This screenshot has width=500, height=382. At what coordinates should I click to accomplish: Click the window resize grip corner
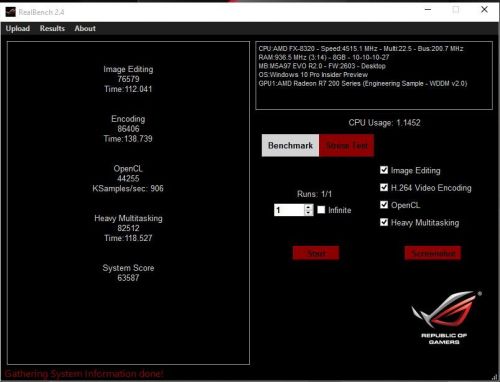(494, 377)
